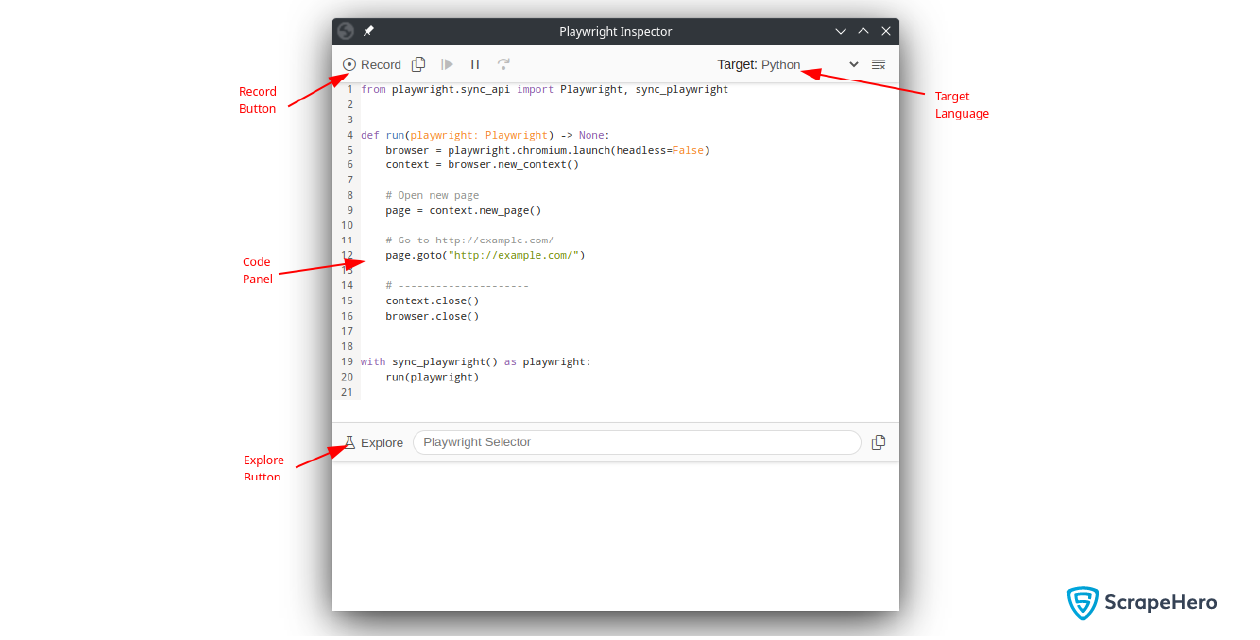Open the Target Python language dropdown
Screen dimensions: 1260x640
point(788,64)
